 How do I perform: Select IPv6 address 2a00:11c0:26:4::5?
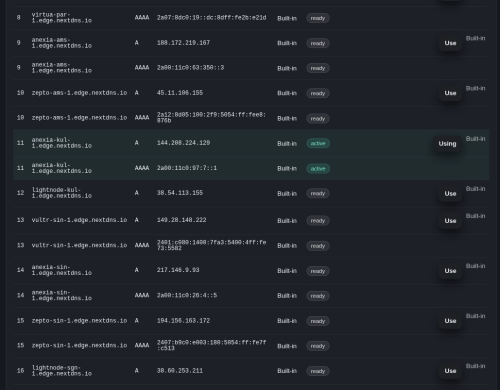pyautogui.click(x=187, y=295)
